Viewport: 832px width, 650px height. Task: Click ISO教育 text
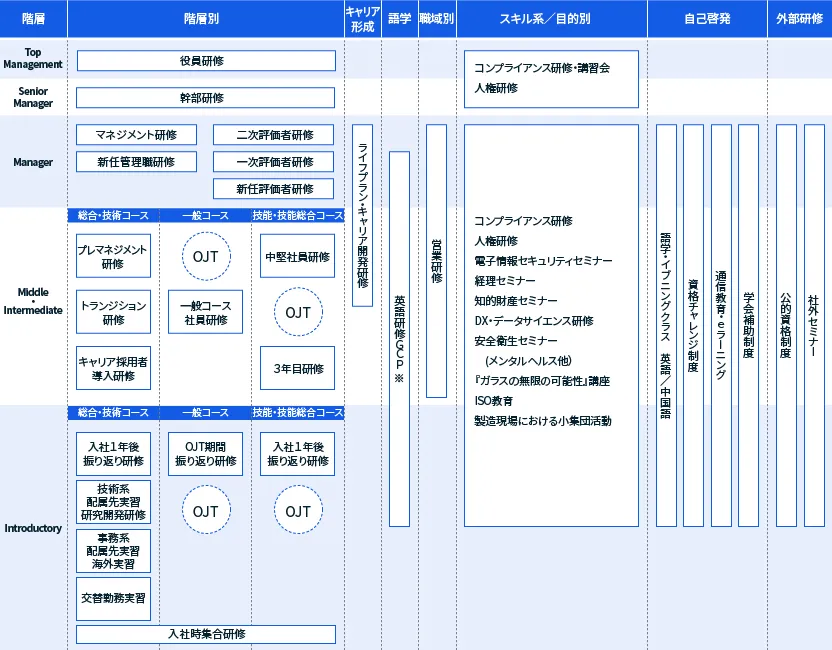coord(493,401)
